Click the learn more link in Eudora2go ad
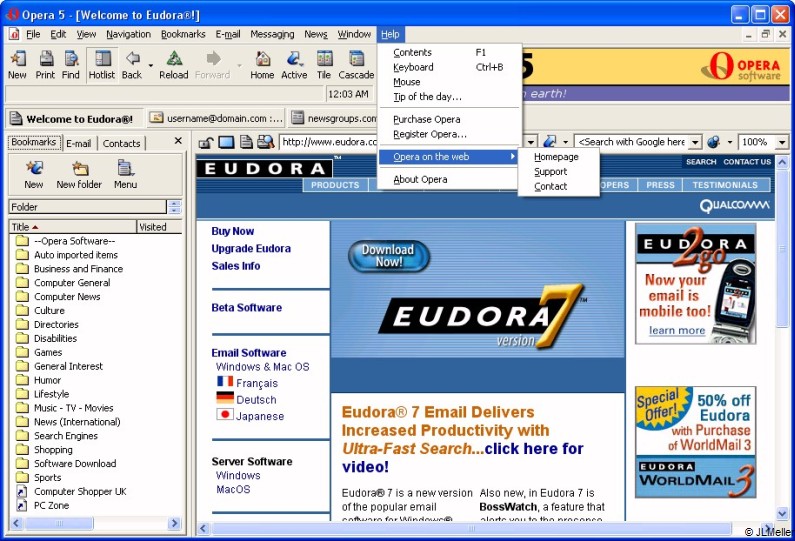 click(677, 330)
